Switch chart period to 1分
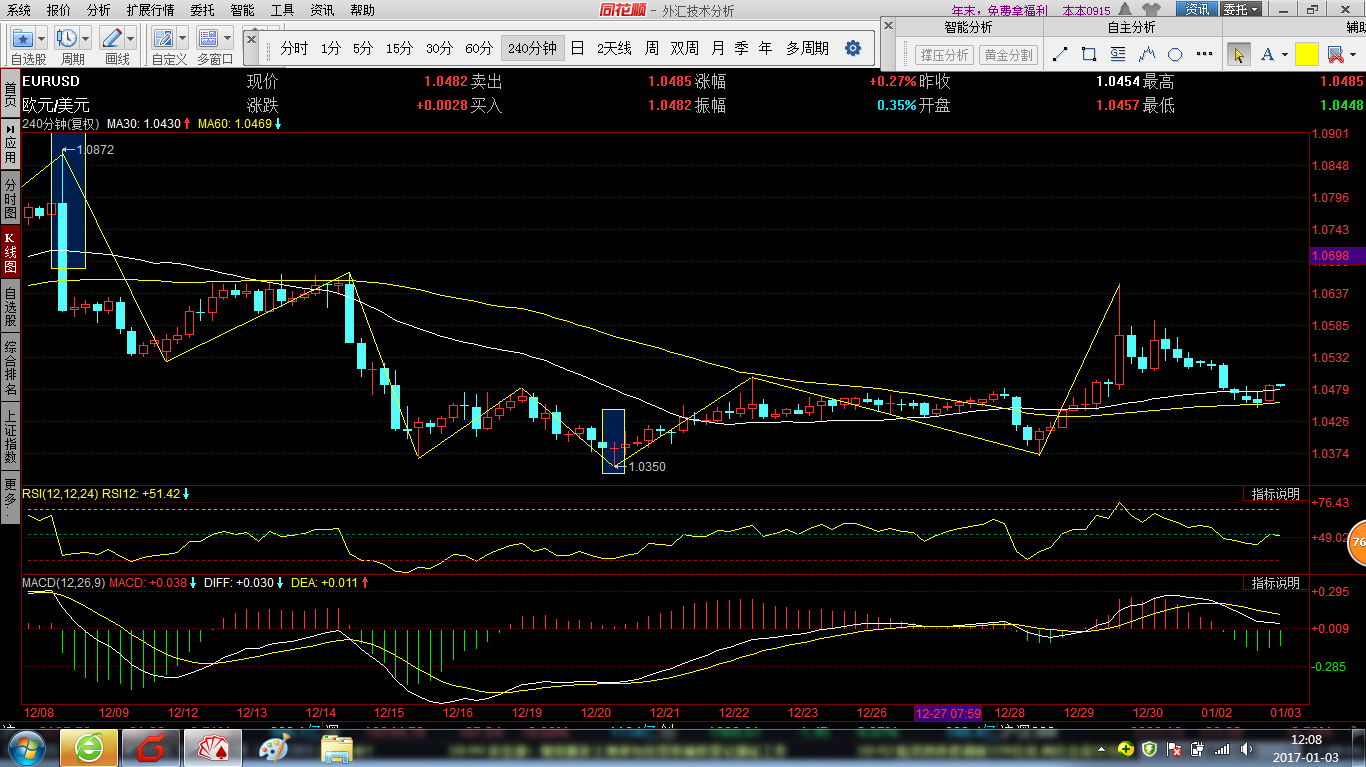Screen dimensions: 1366x767 (331, 48)
